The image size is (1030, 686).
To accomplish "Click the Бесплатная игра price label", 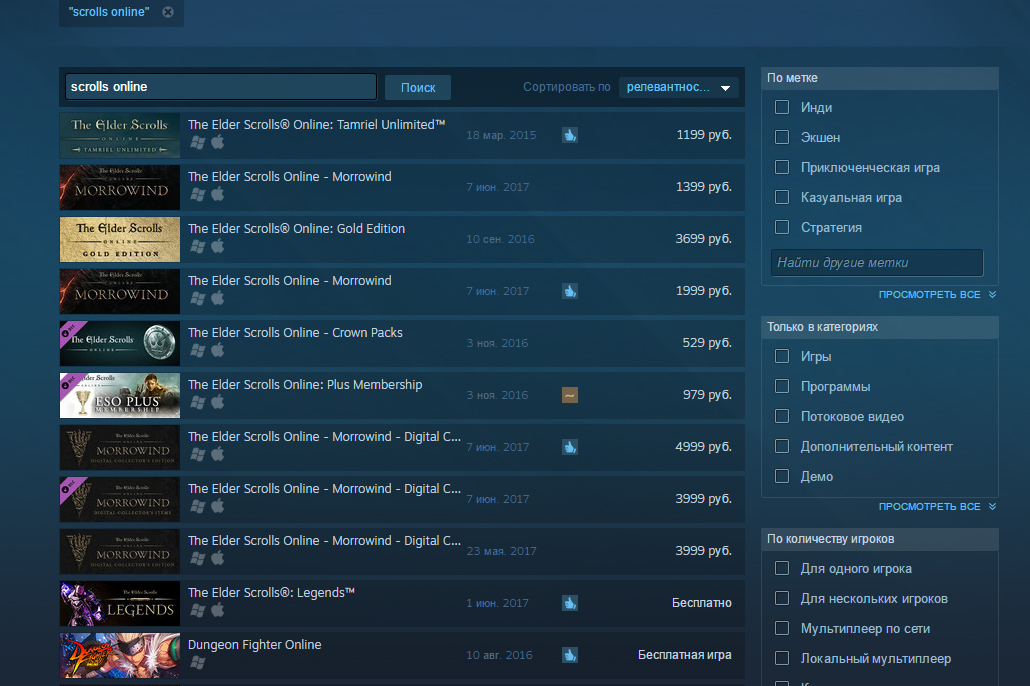I will click(684, 654).
